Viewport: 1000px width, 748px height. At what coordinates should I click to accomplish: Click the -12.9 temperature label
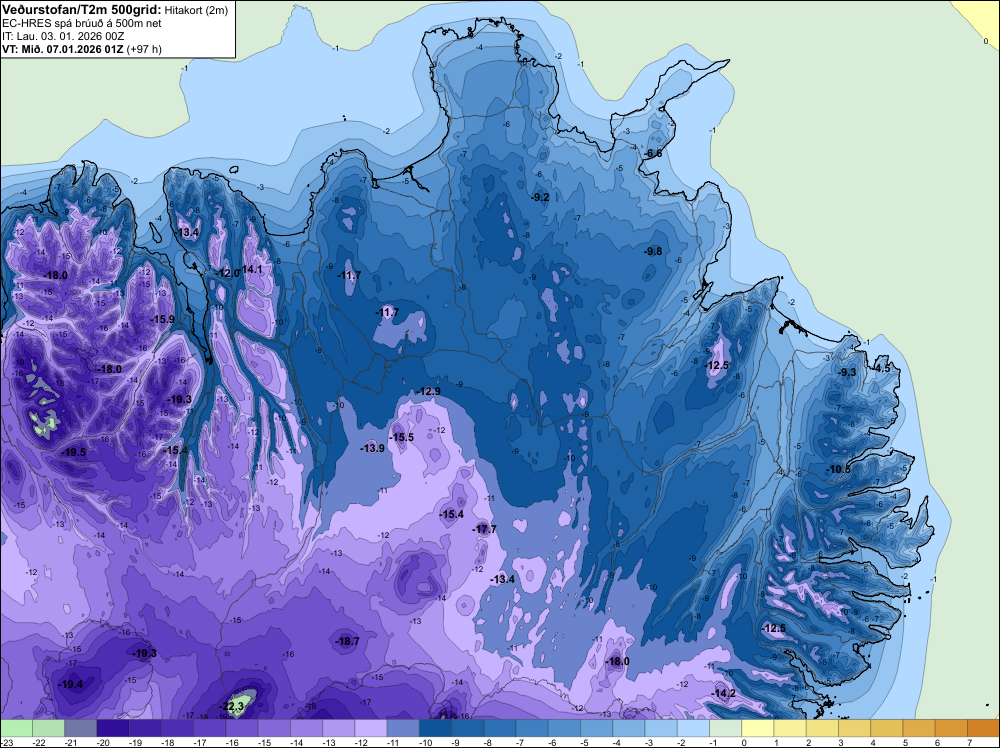tap(428, 391)
